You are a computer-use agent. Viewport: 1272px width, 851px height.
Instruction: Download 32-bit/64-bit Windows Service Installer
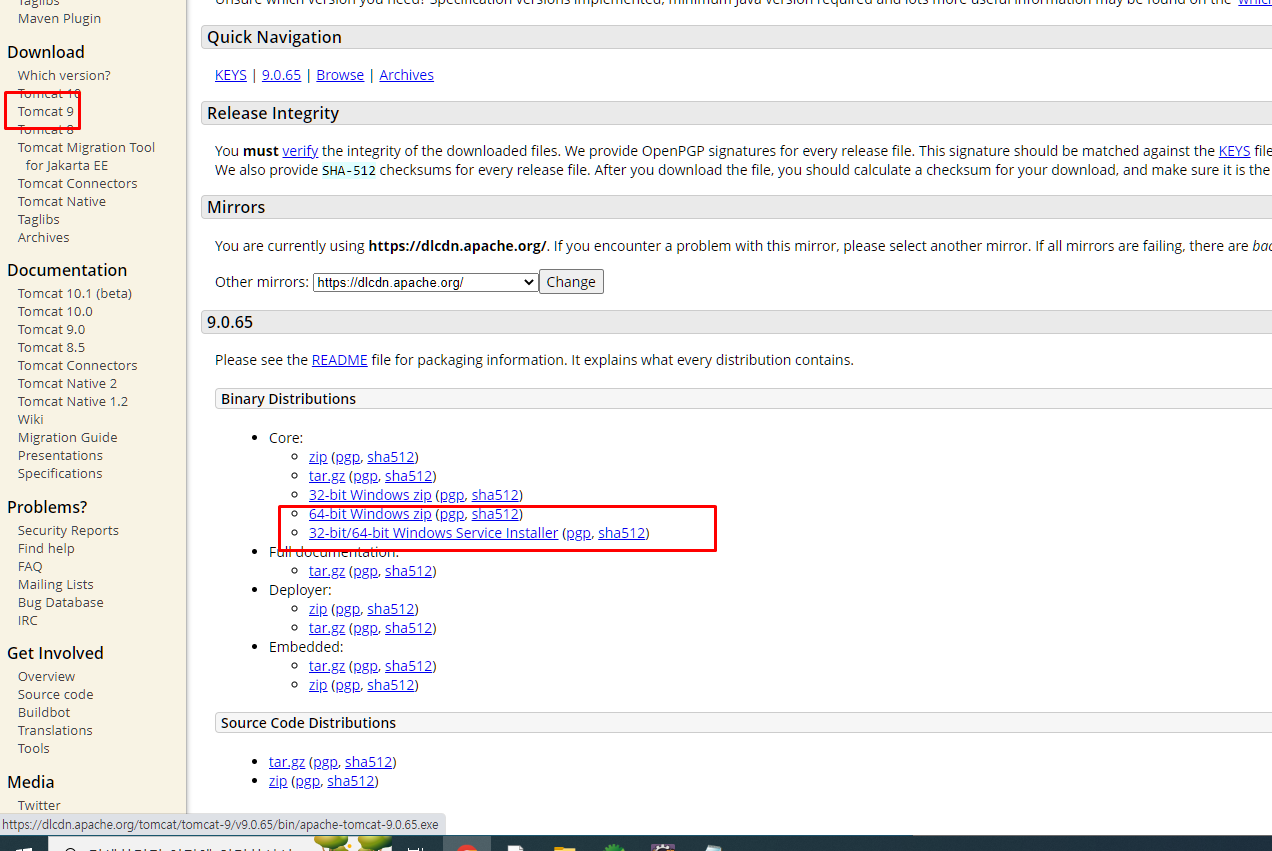click(433, 533)
